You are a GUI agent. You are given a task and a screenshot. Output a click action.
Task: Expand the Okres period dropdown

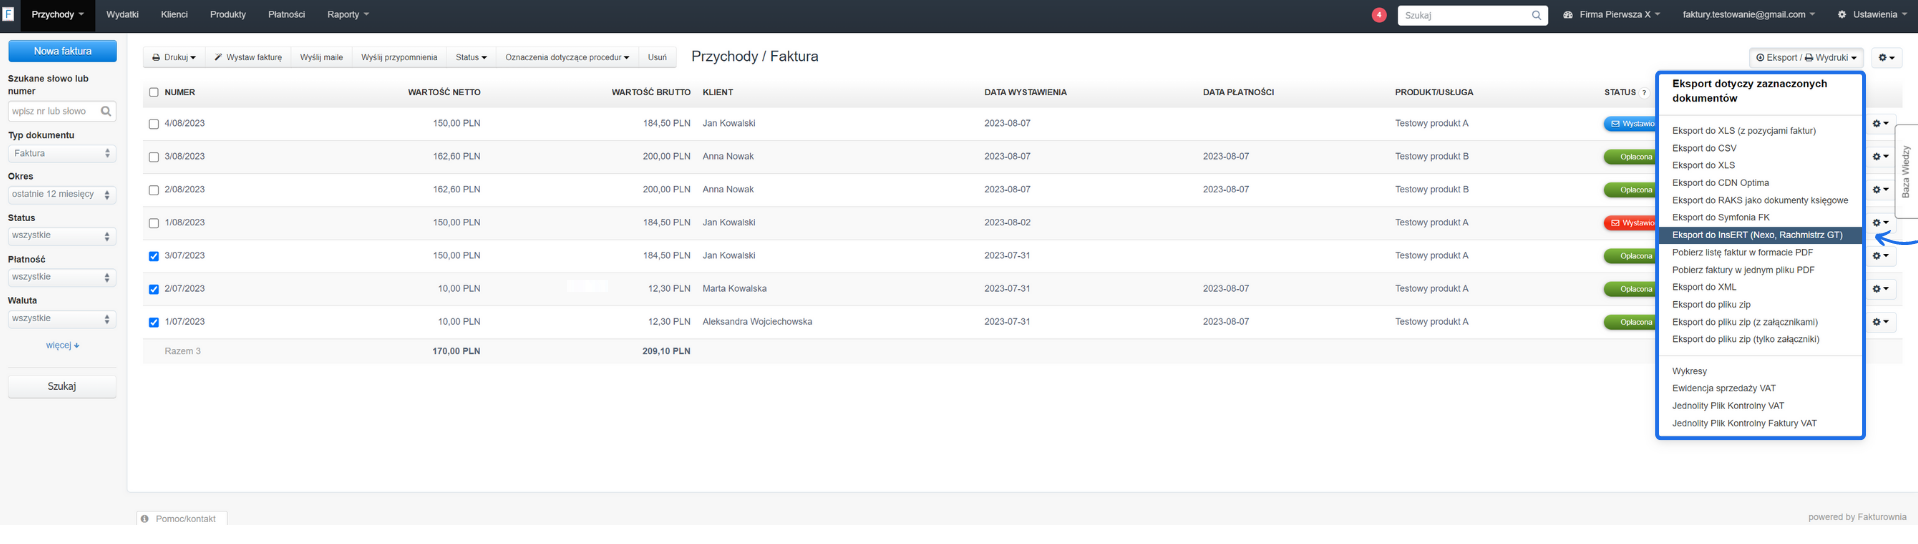61,195
